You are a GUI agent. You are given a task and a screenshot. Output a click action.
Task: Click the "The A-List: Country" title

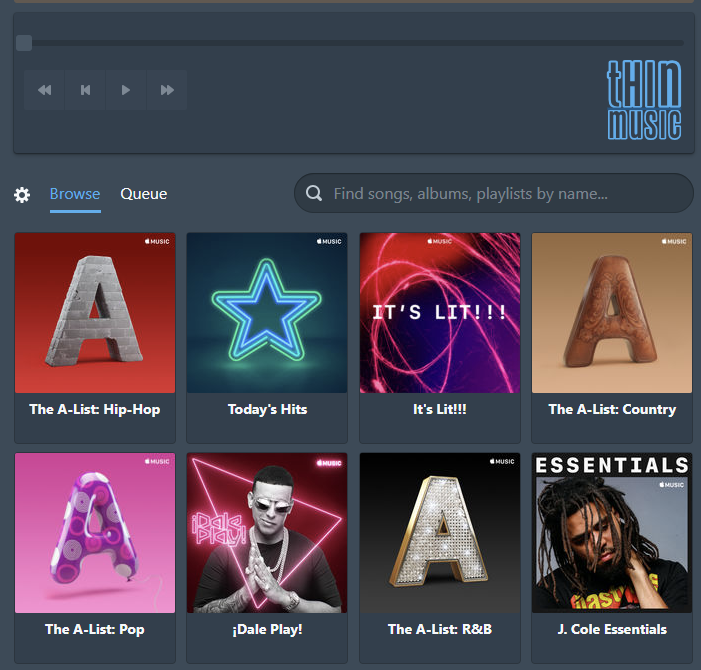pos(612,409)
